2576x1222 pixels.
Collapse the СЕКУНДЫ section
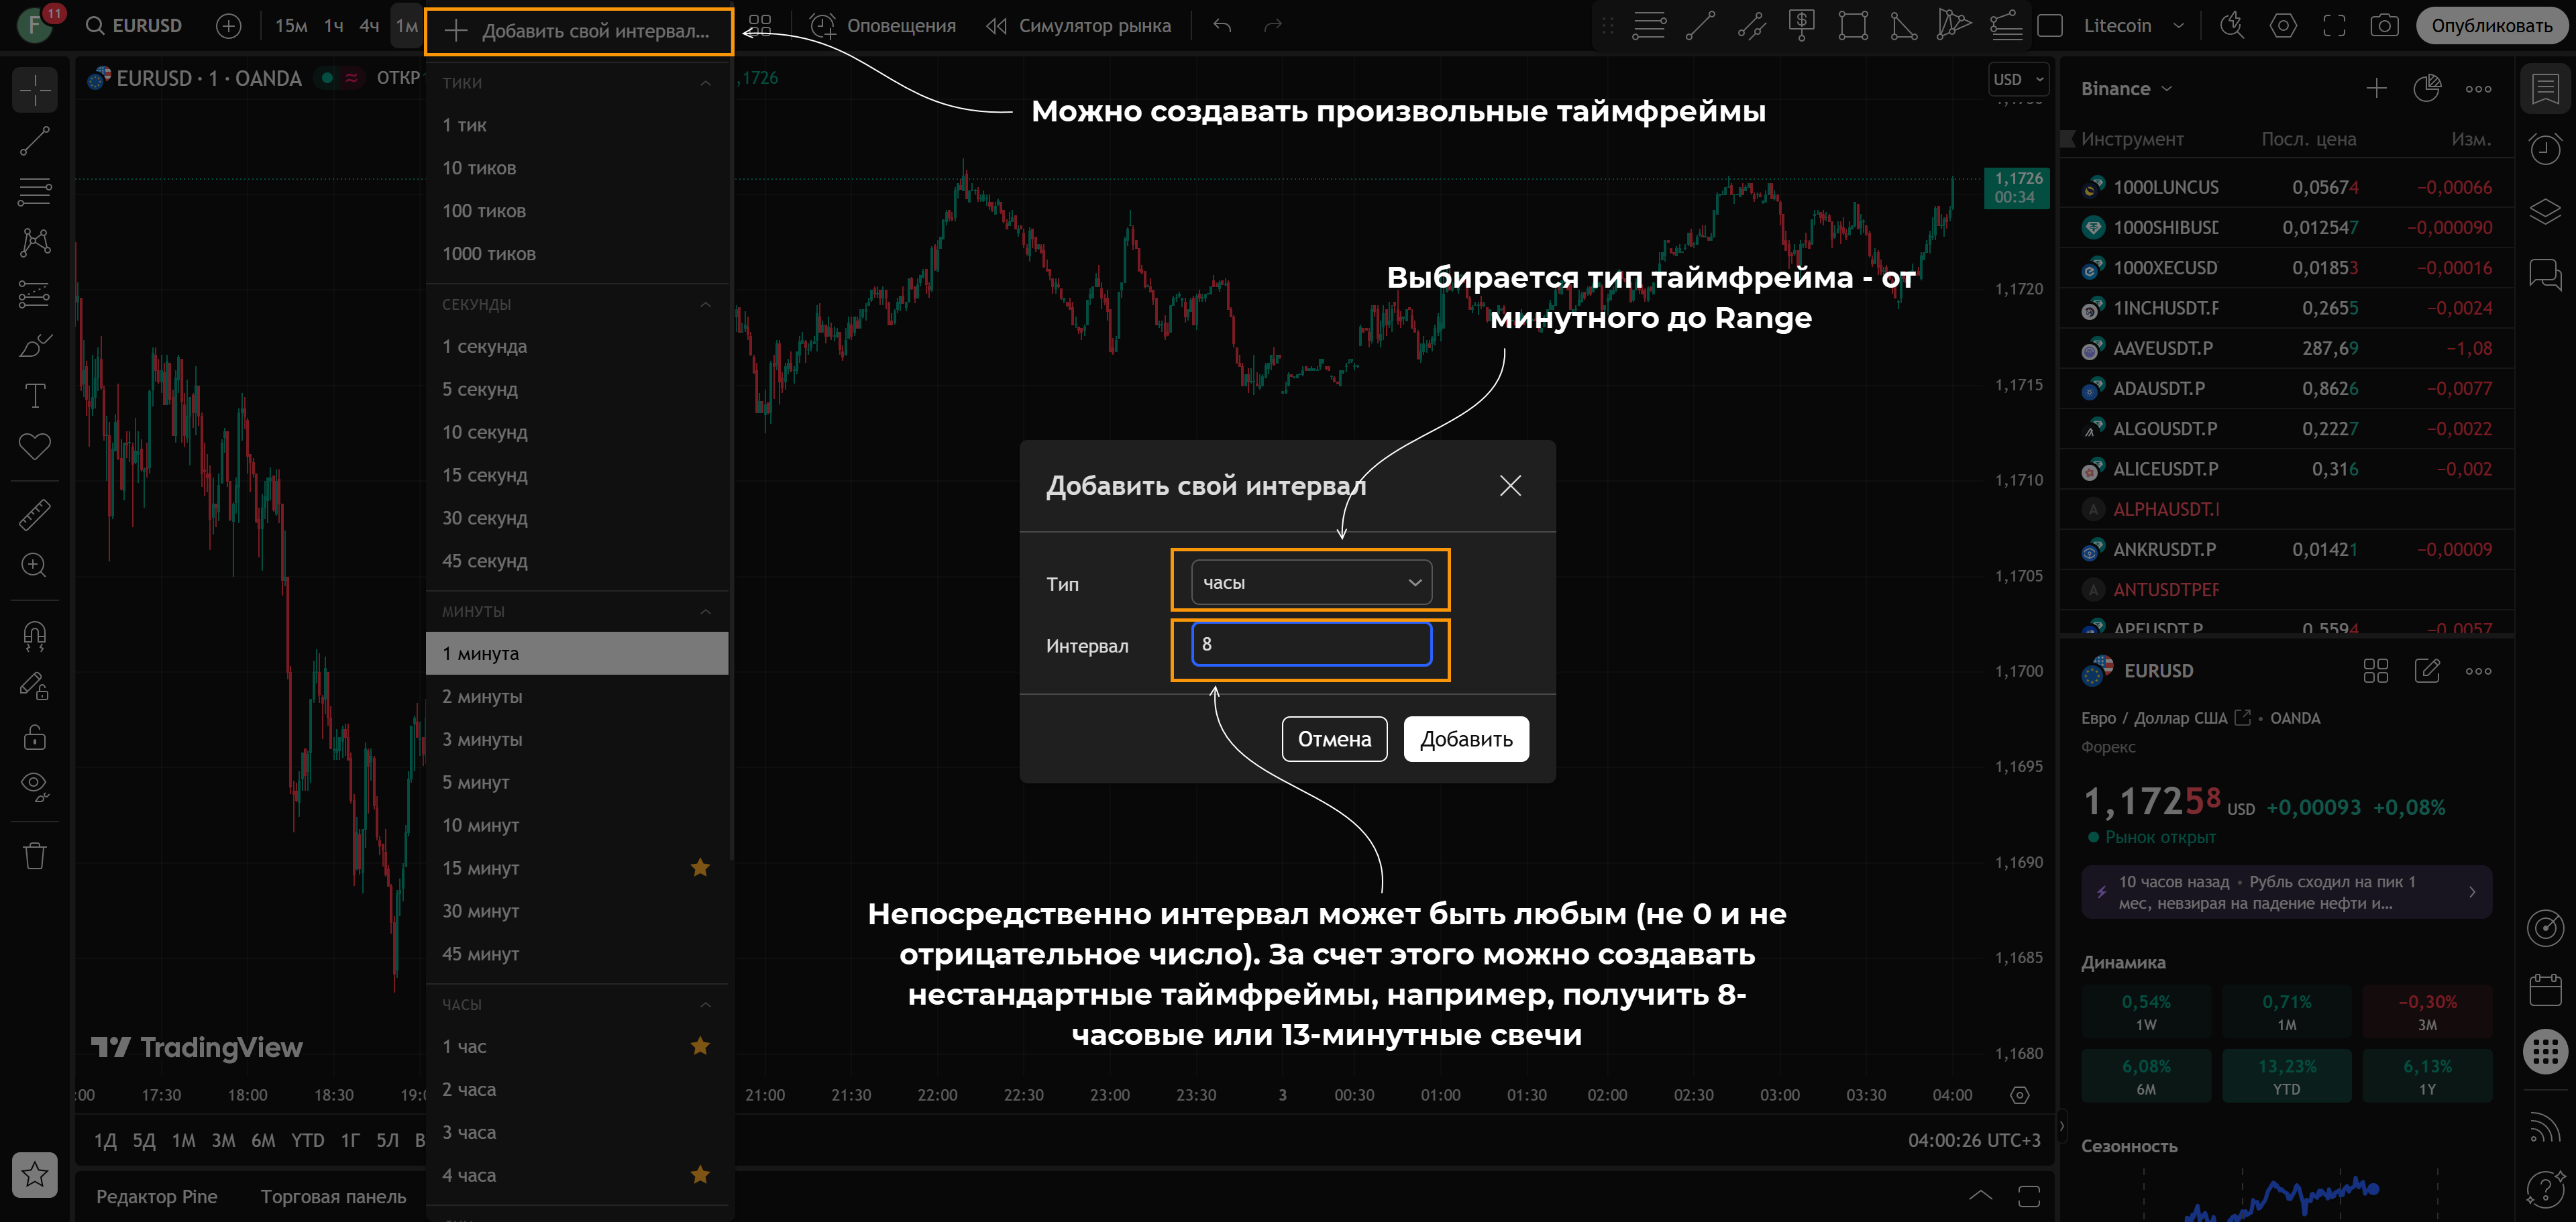coord(706,304)
